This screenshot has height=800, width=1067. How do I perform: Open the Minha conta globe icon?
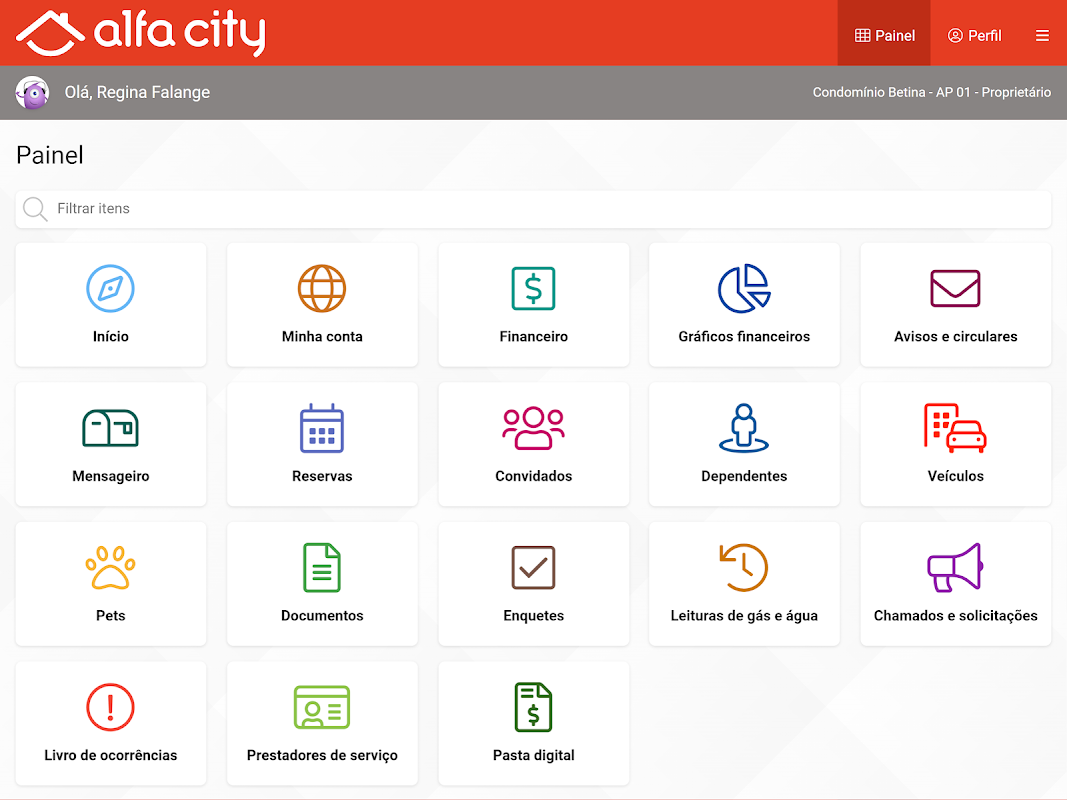point(322,288)
